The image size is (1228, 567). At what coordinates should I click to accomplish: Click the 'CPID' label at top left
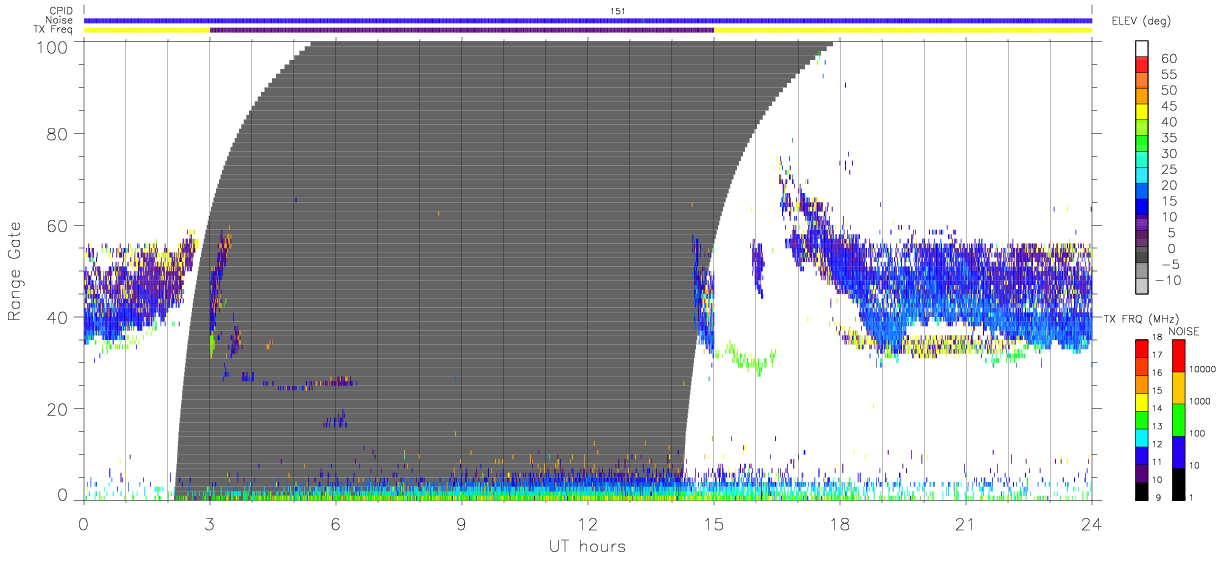click(60, 10)
